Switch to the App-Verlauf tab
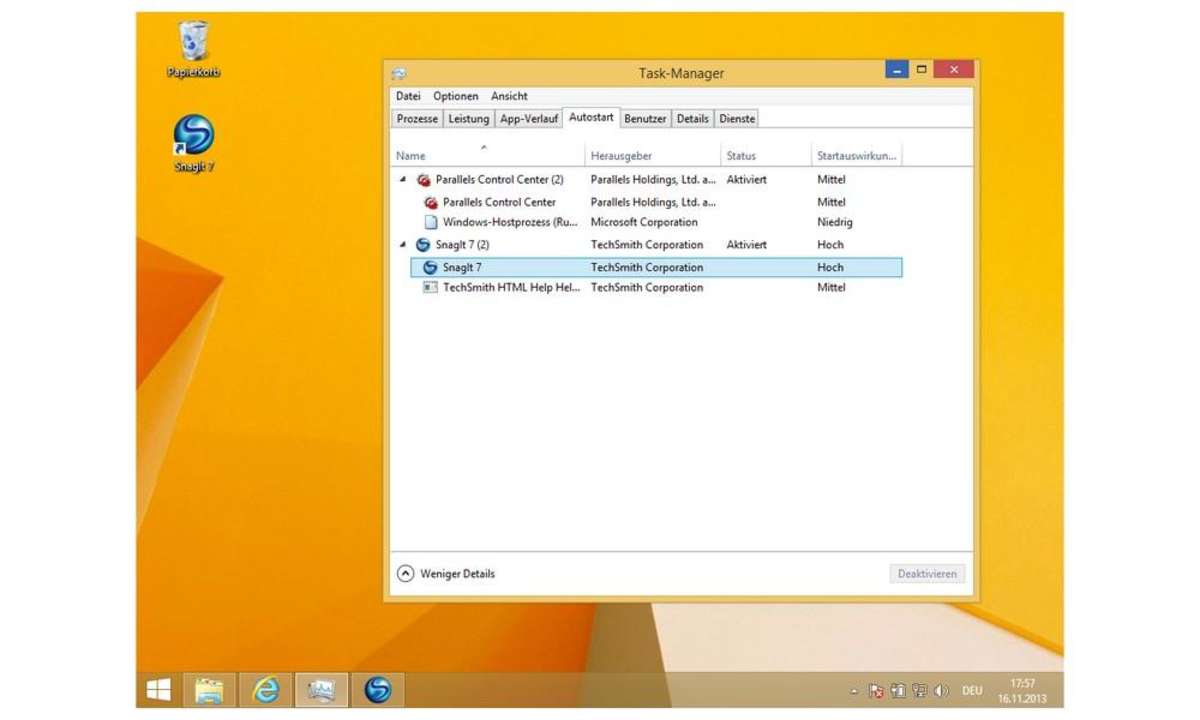Image resolution: width=1200 pixels, height=720 pixels. (529, 118)
